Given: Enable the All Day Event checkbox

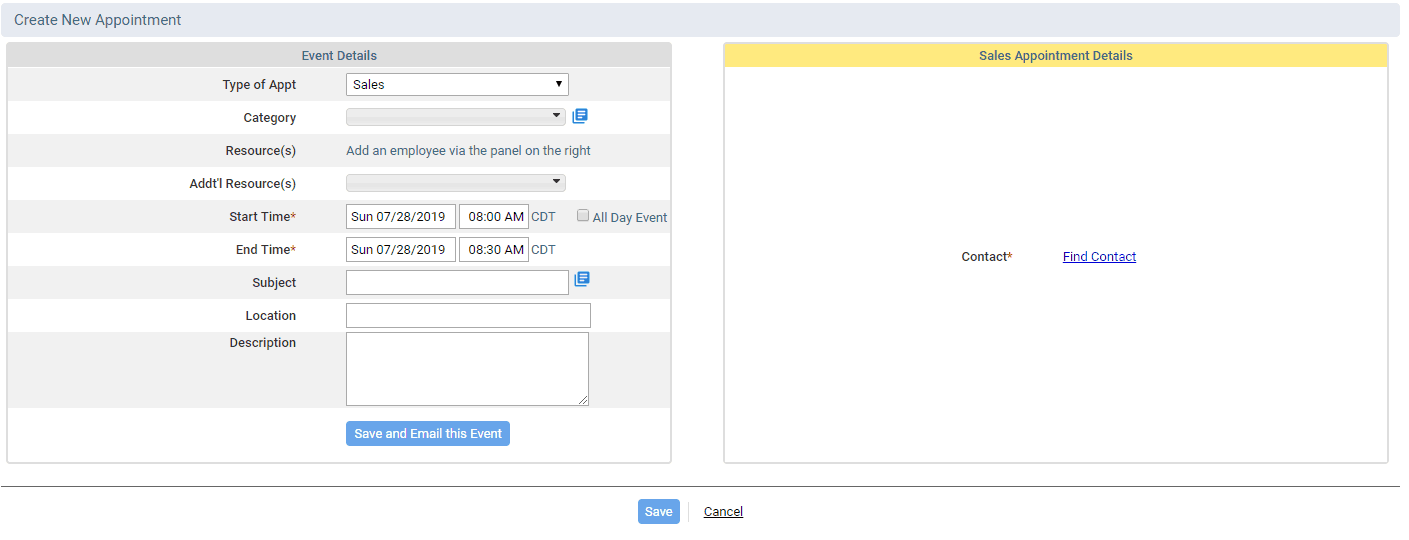Looking at the screenshot, I should (x=583, y=216).
